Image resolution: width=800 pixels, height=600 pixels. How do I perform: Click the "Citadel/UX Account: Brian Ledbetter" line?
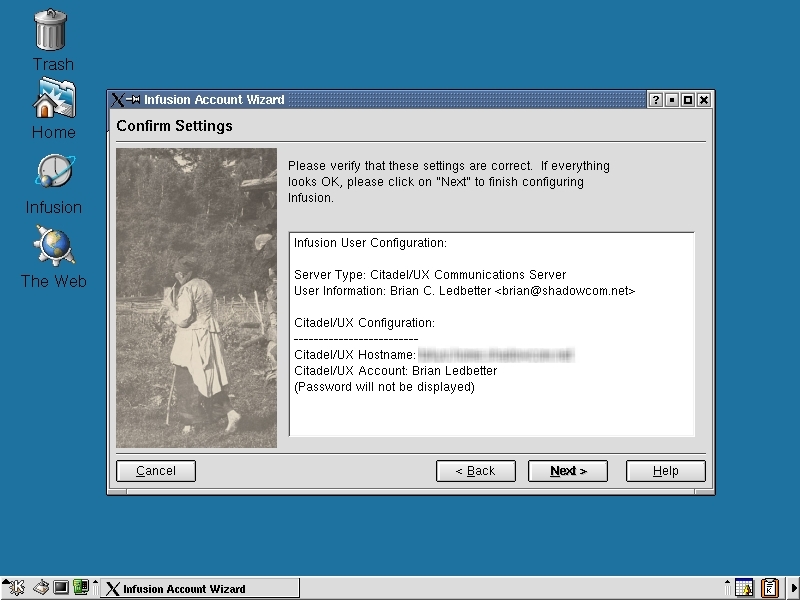point(395,371)
